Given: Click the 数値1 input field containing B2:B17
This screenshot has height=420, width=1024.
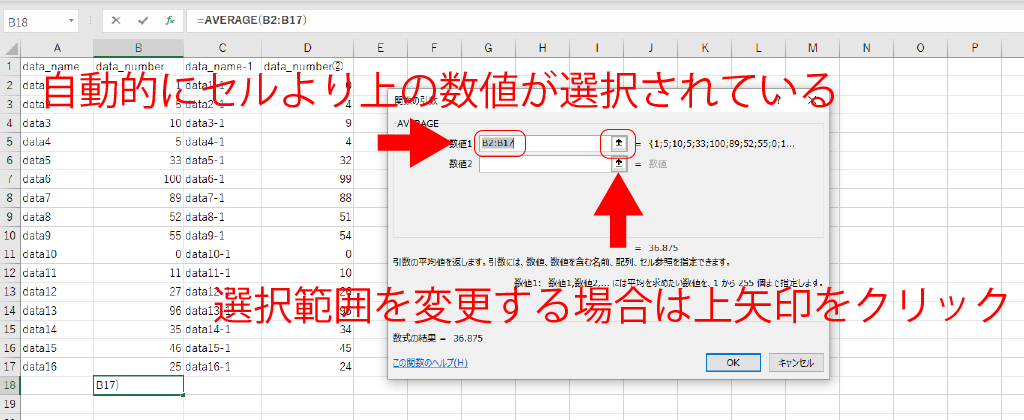Looking at the screenshot, I should pos(540,143).
